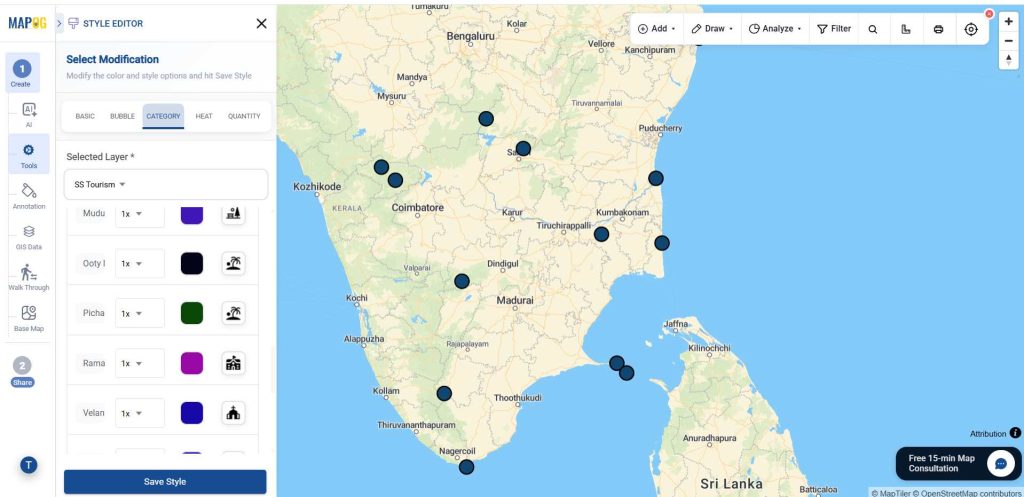Change the dark blue swatch for Velan
Image resolution: width=1024 pixels, height=497 pixels.
point(192,413)
